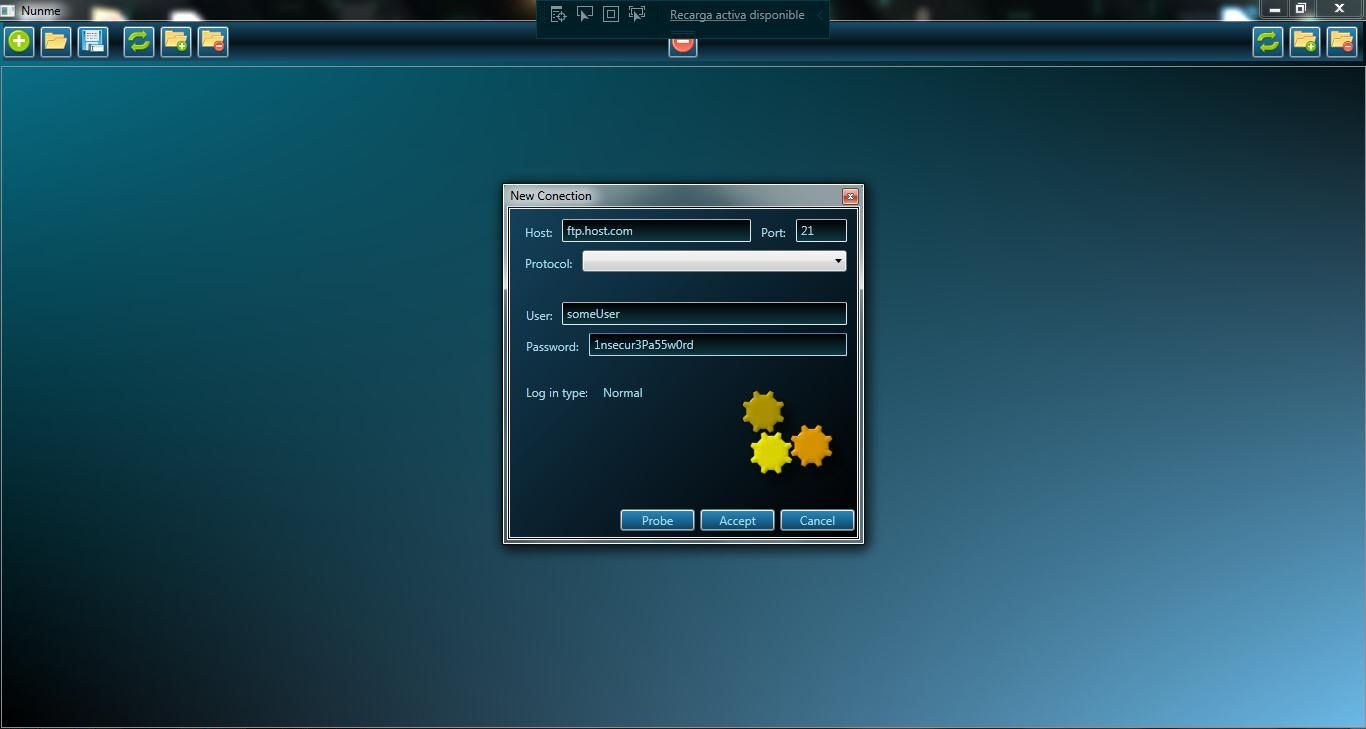This screenshot has height=729, width=1366.
Task: Click the green refresh icon in the right toolbar
Action: click(x=1268, y=42)
